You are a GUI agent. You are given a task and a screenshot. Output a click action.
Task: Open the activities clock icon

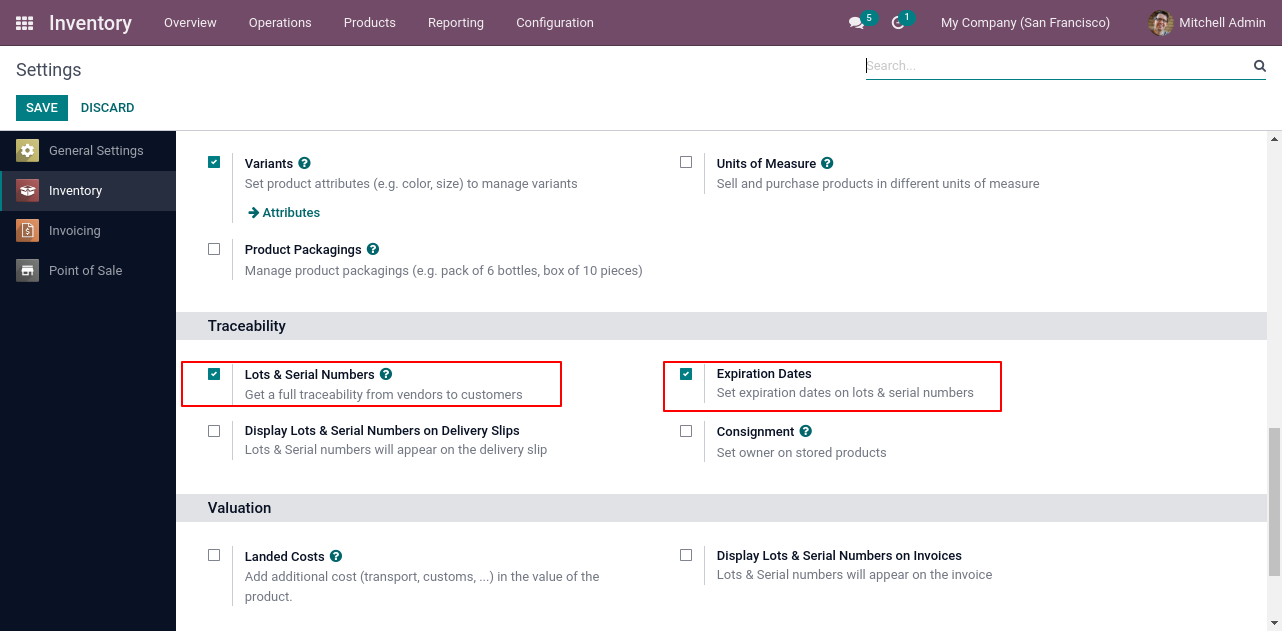pos(898,23)
